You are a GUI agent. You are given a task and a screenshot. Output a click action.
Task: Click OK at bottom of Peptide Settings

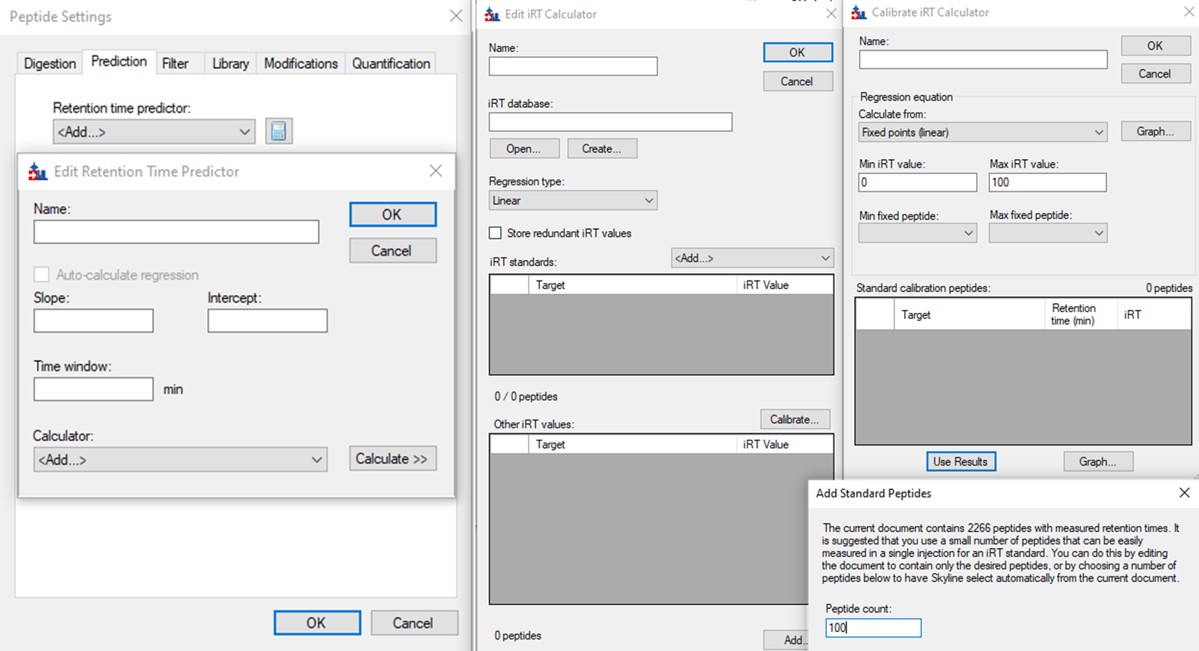317,623
